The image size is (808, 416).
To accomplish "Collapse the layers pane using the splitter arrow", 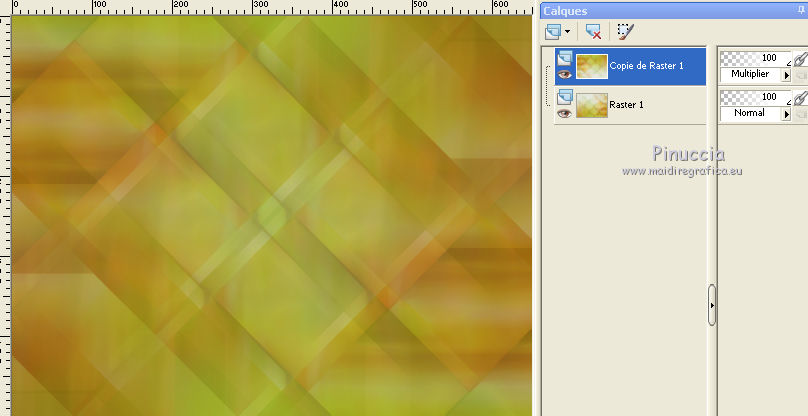I will (x=712, y=305).
